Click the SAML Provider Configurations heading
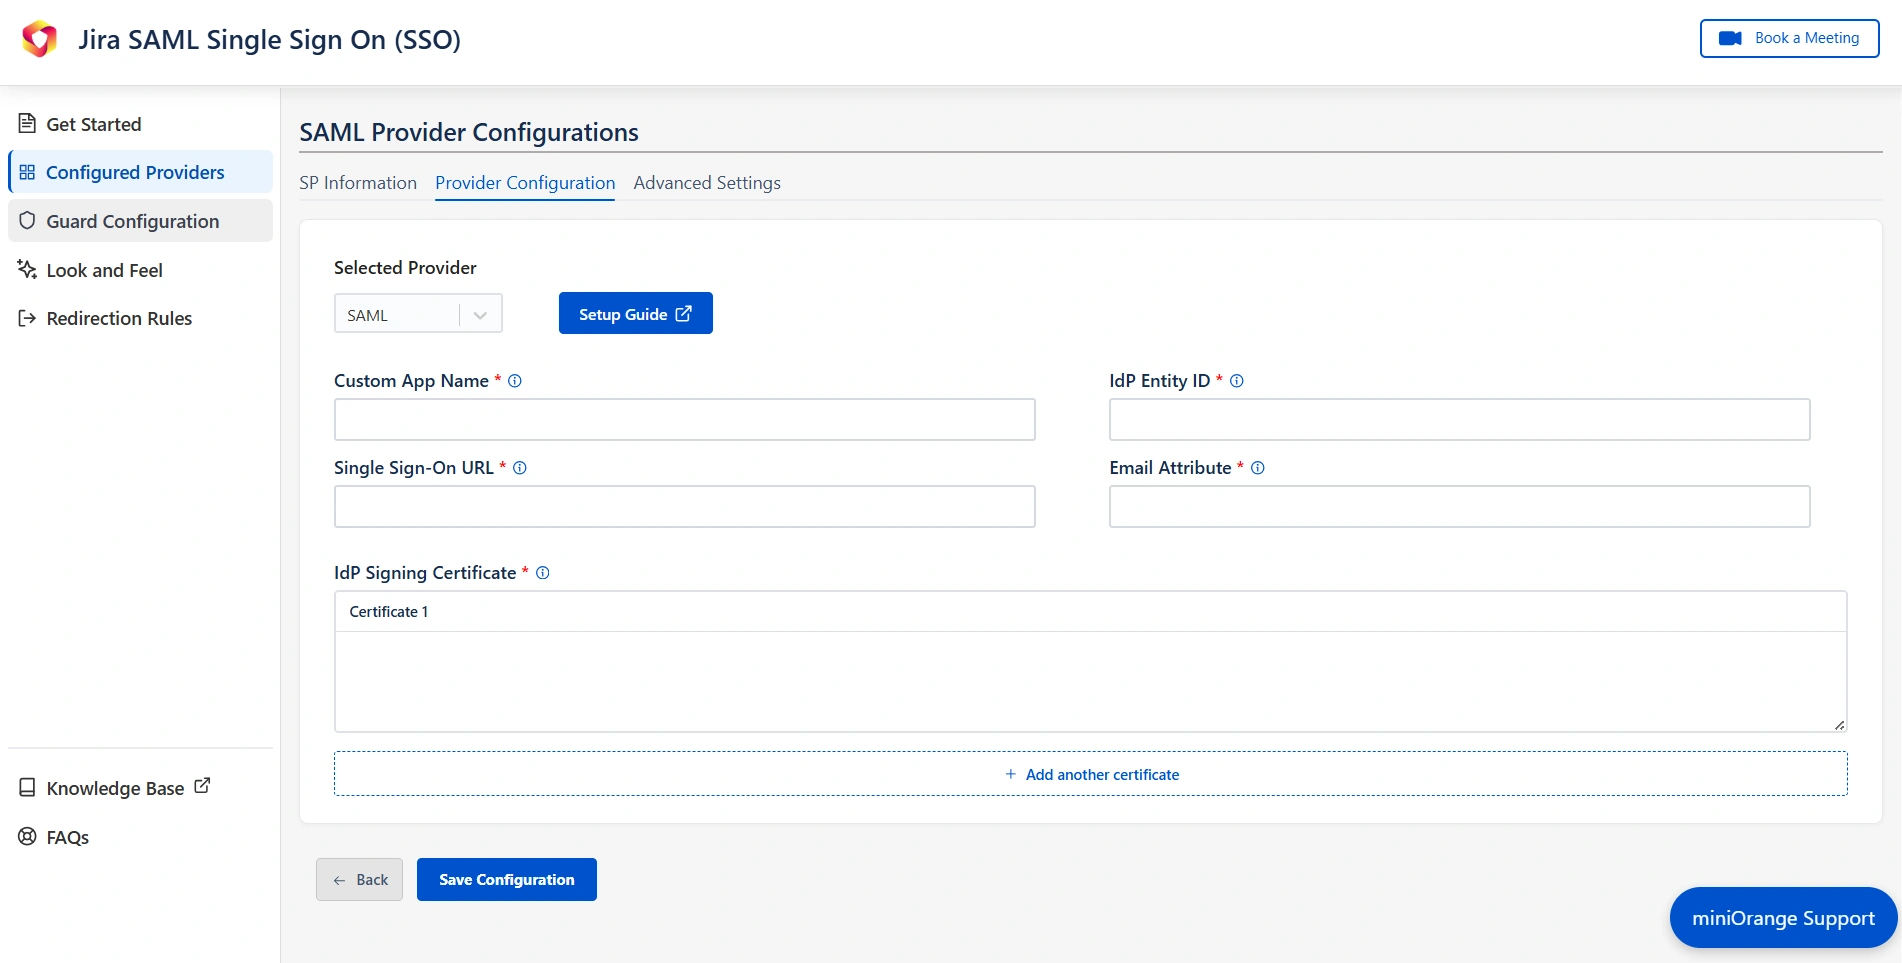The height and width of the screenshot is (963, 1902). coord(469,132)
